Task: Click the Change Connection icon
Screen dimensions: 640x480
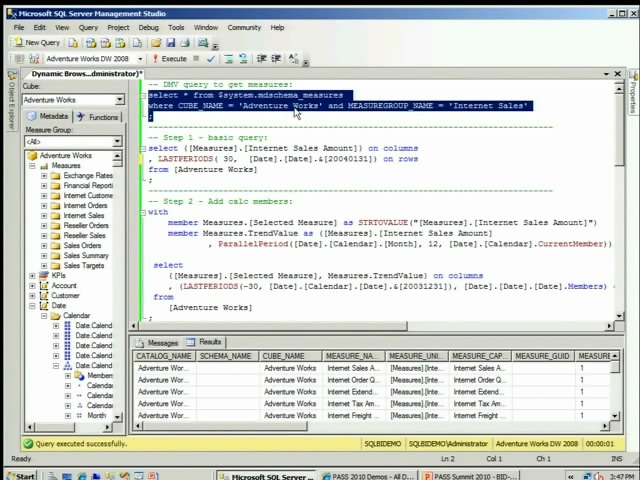Action: [x=34, y=59]
